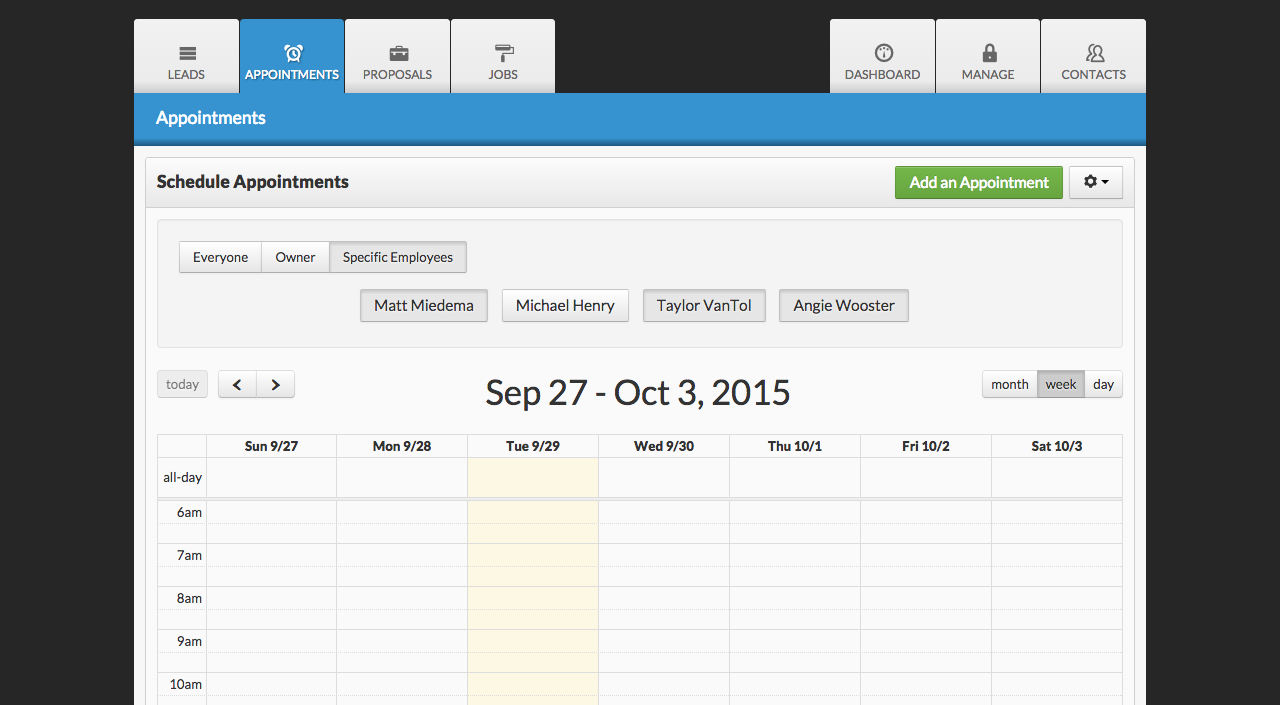
Task: Go to the next week
Action: coord(276,384)
